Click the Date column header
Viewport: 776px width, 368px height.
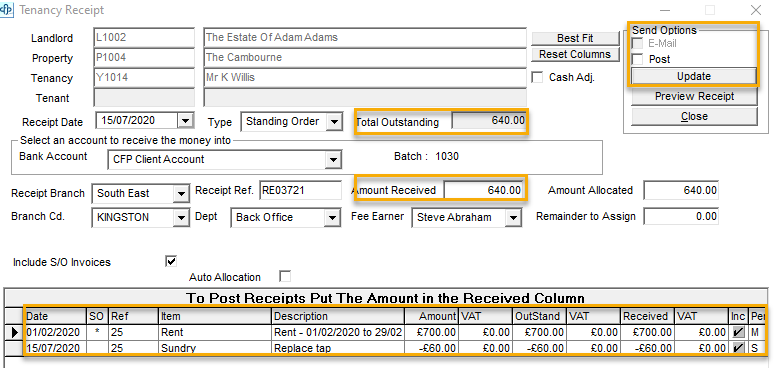click(56, 316)
